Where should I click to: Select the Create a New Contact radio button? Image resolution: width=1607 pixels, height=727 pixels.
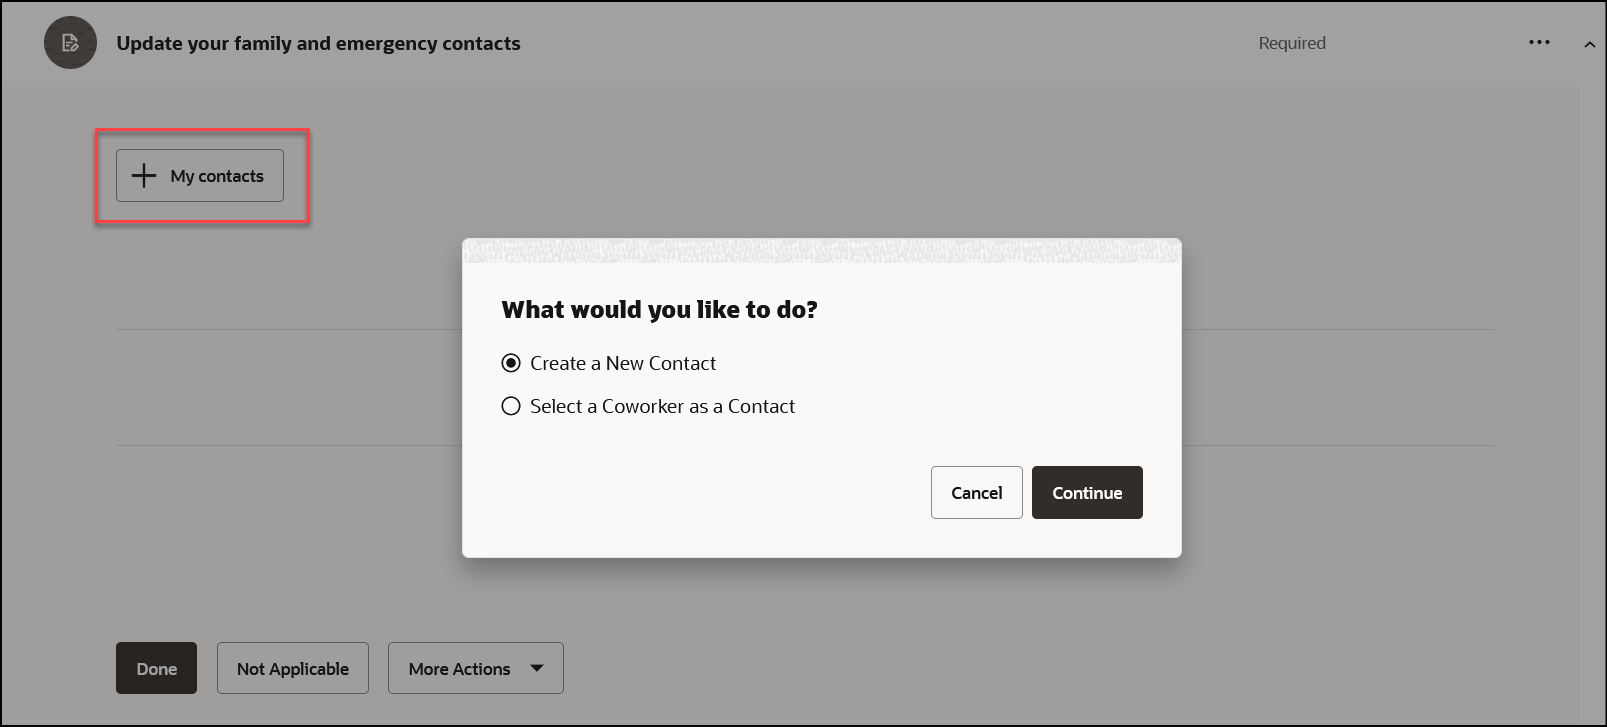pos(511,363)
